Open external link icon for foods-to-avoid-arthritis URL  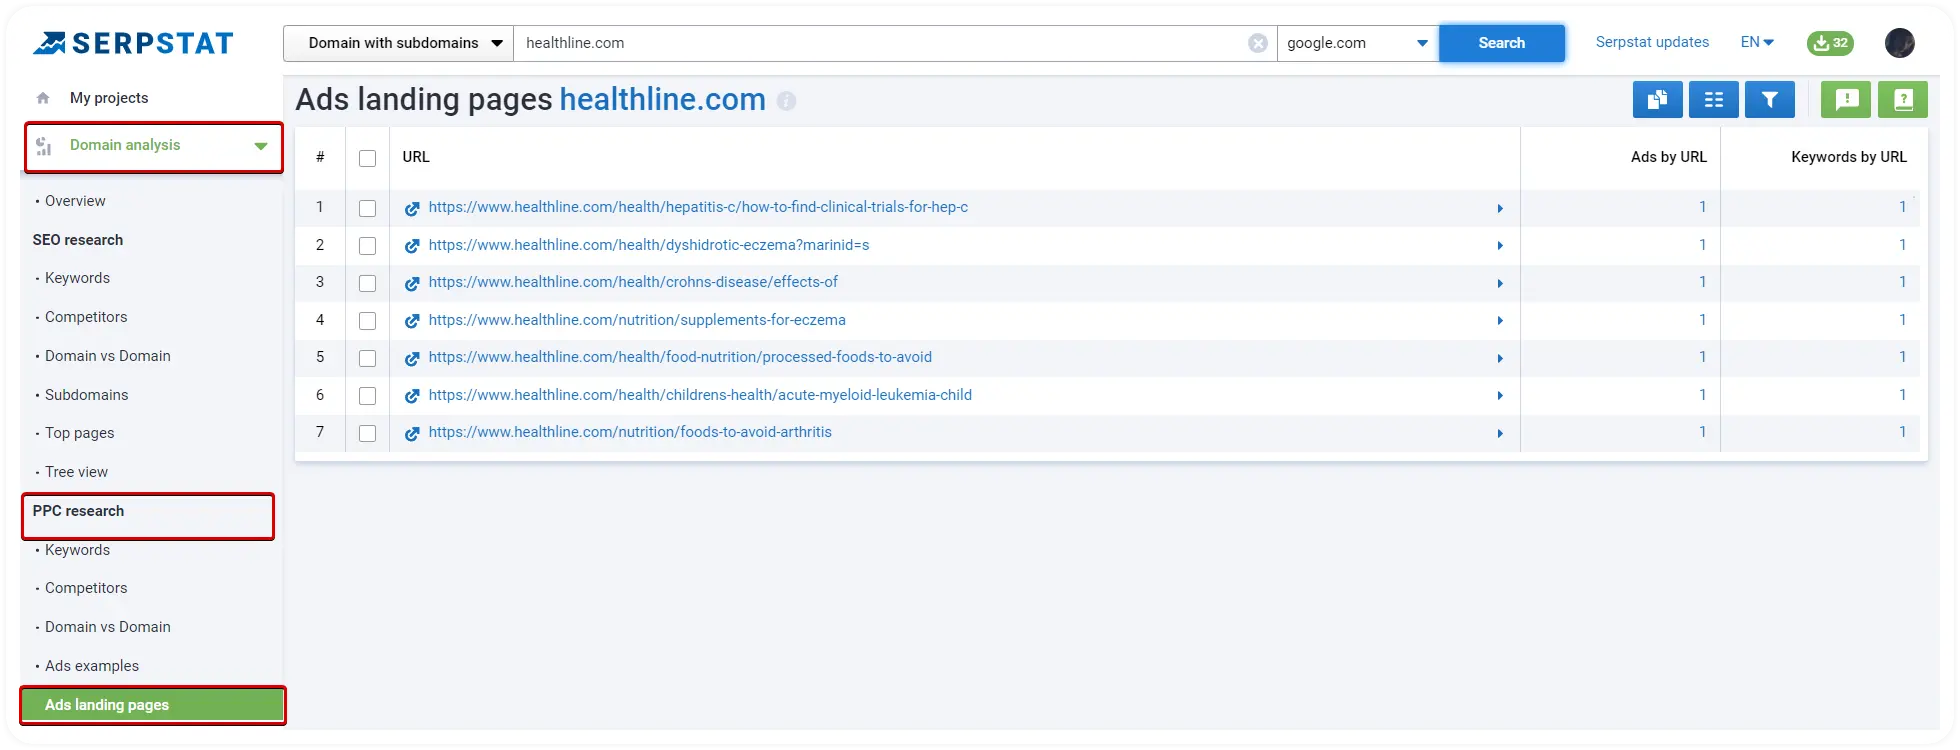(x=412, y=433)
